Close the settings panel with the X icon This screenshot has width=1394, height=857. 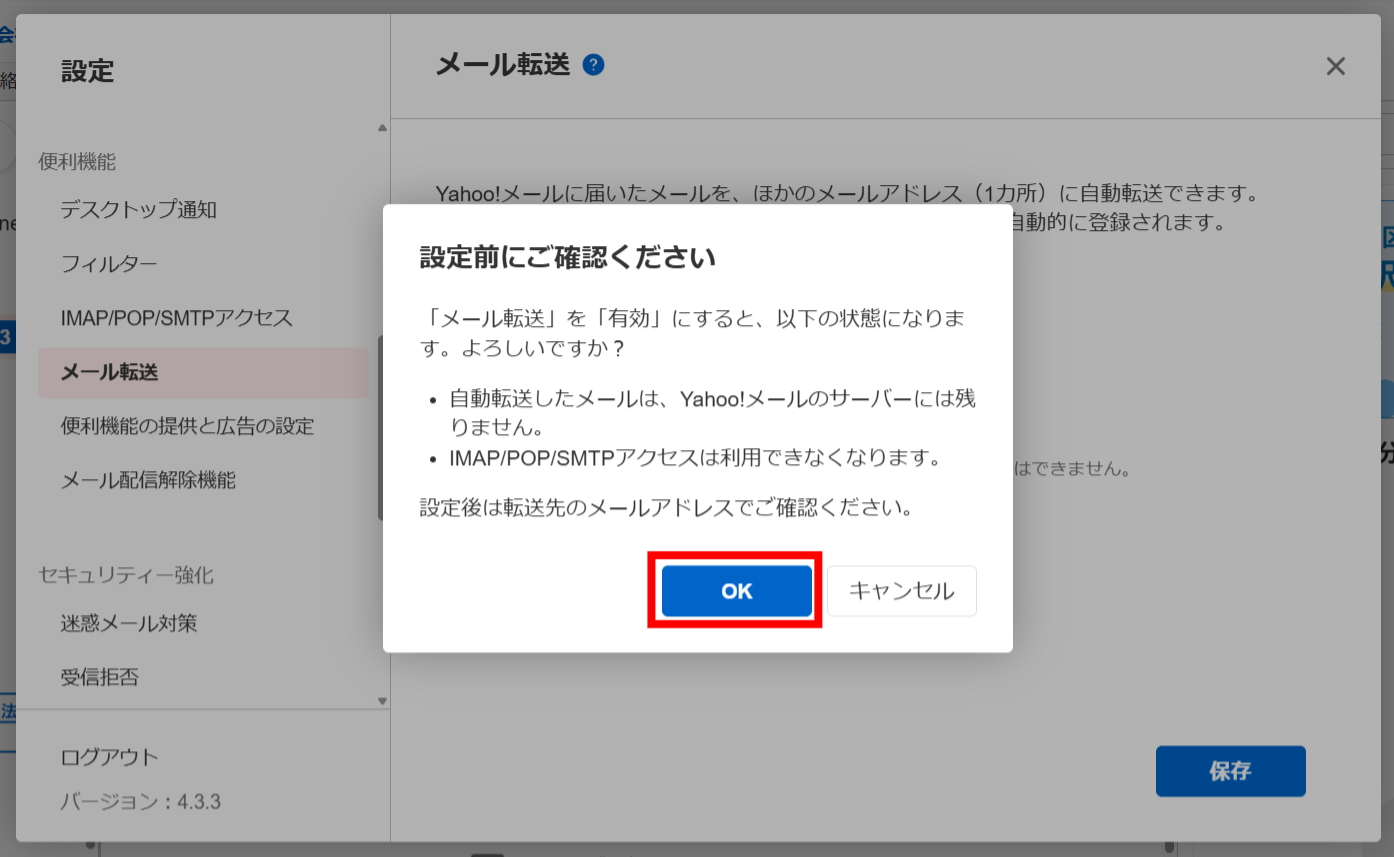click(x=1336, y=66)
